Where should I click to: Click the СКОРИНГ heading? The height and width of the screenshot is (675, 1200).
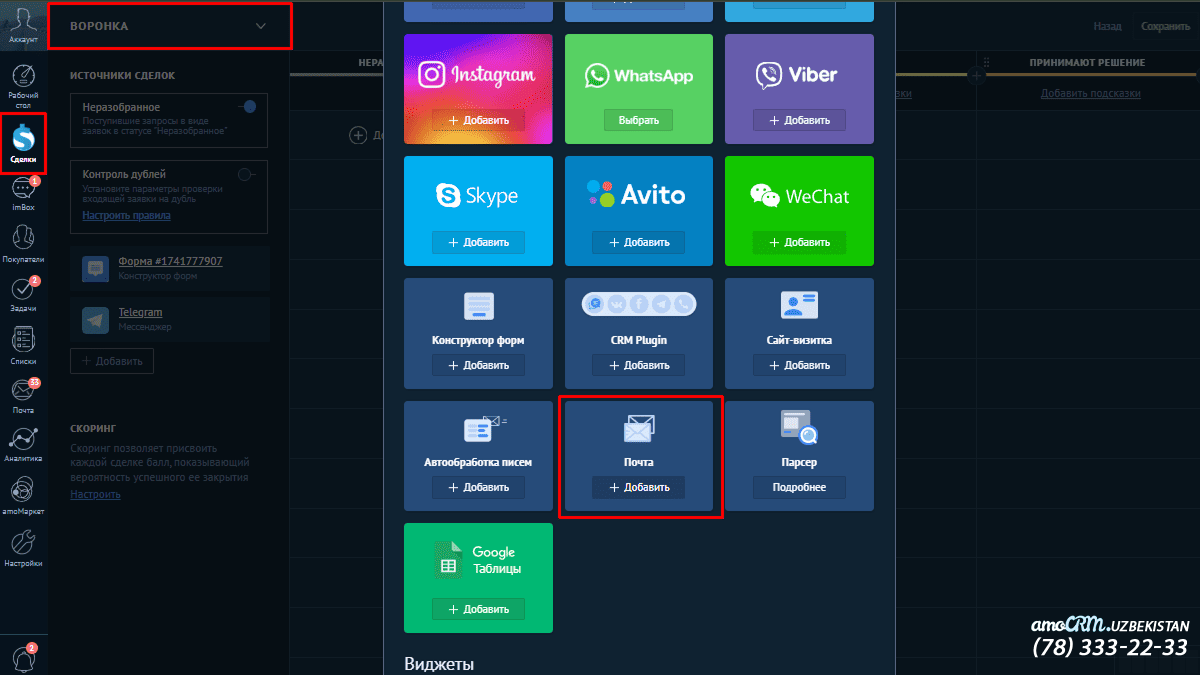pos(93,427)
